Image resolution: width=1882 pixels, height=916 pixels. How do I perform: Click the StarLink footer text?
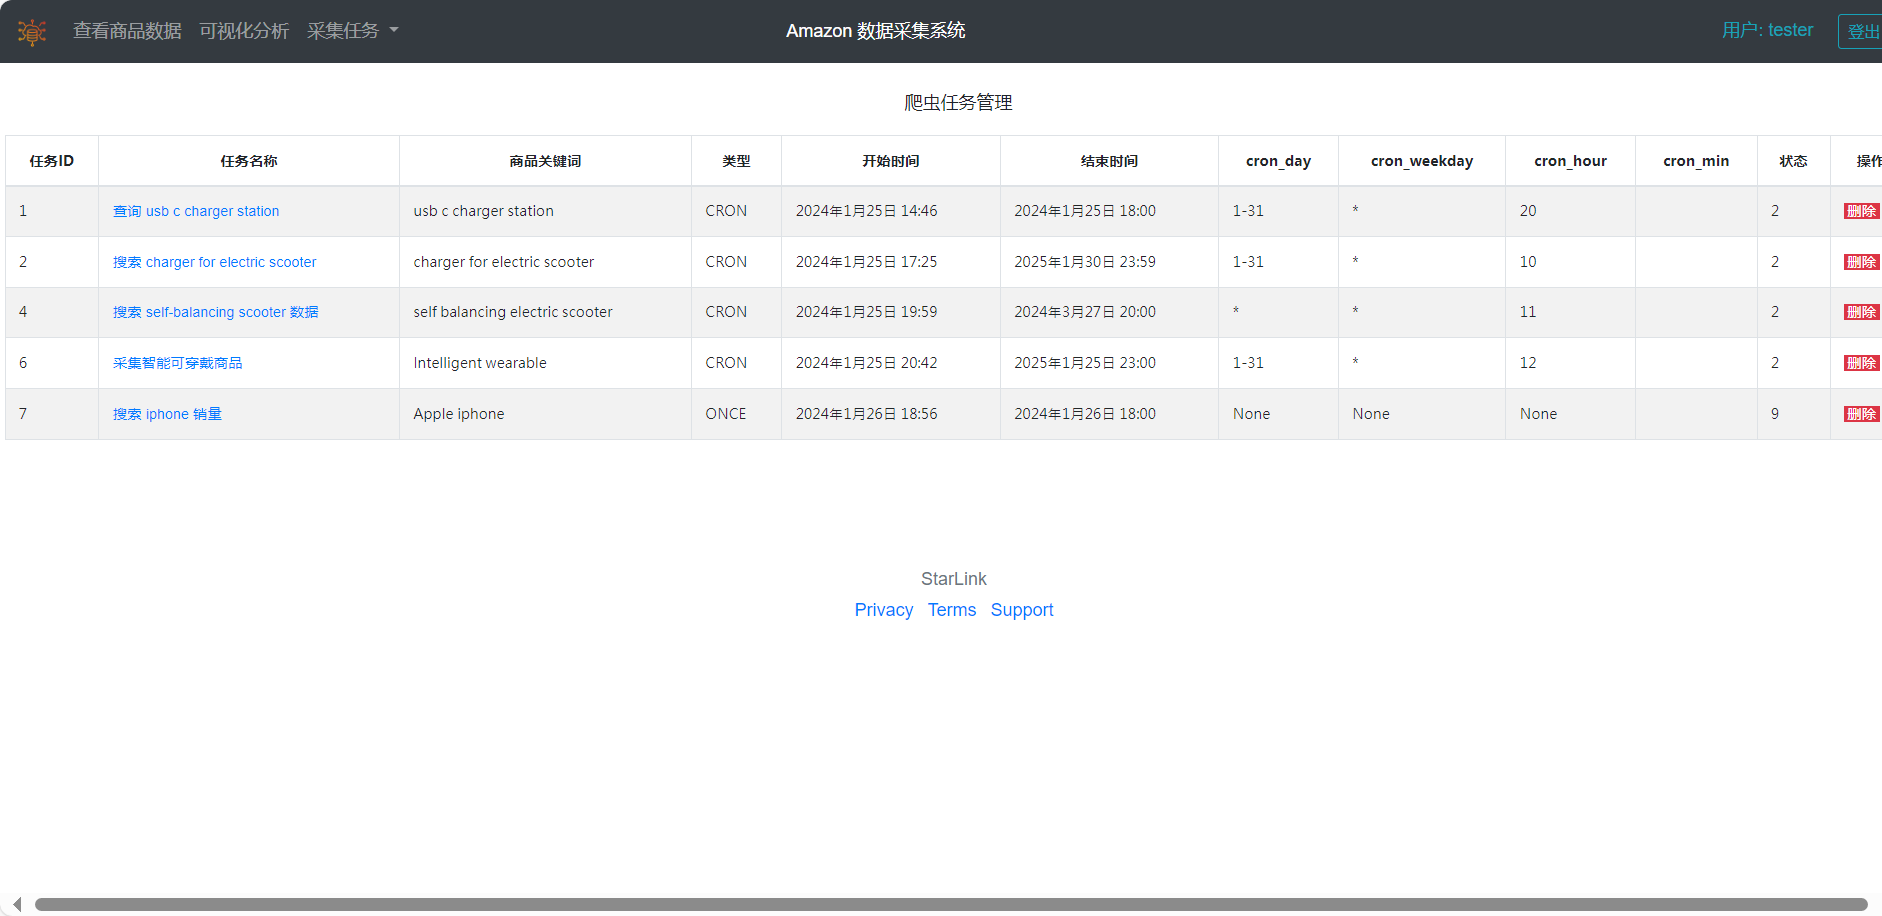pos(954,579)
